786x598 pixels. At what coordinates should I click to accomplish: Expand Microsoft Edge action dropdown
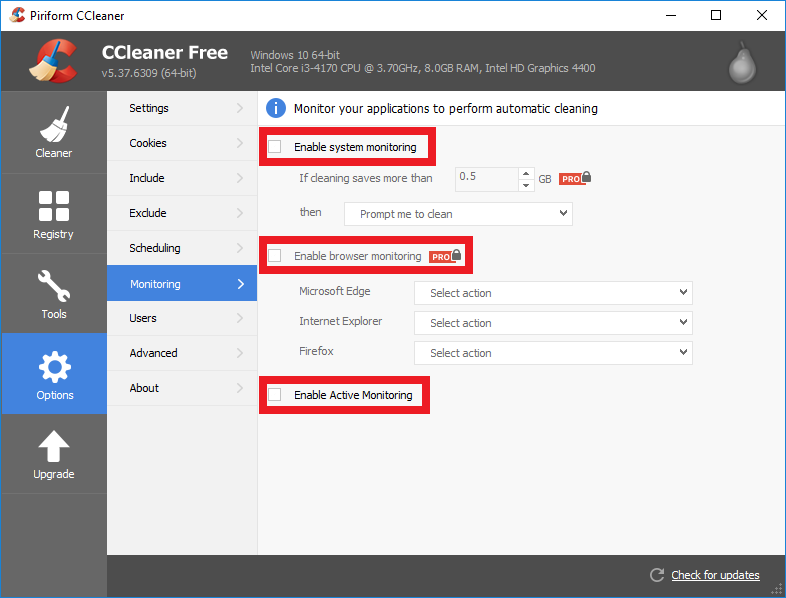coord(553,293)
